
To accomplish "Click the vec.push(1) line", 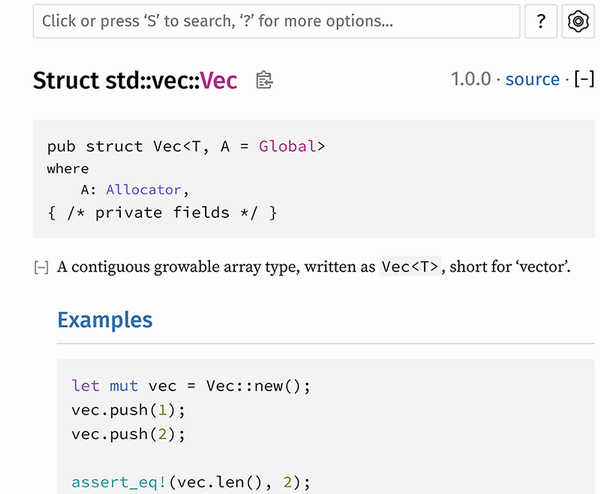I will pyautogui.click(x=128, y=410).
